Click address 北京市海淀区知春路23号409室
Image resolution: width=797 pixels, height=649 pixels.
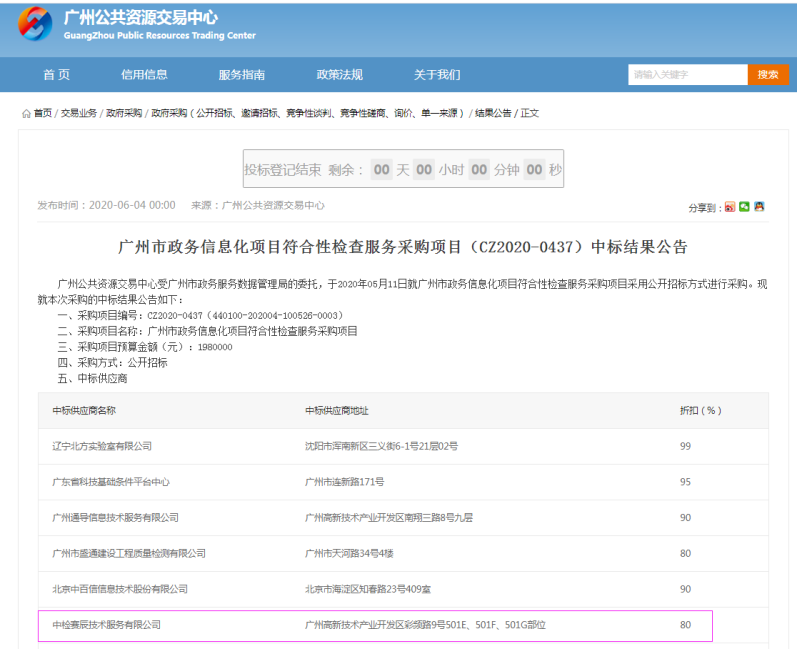click(368, 589)
